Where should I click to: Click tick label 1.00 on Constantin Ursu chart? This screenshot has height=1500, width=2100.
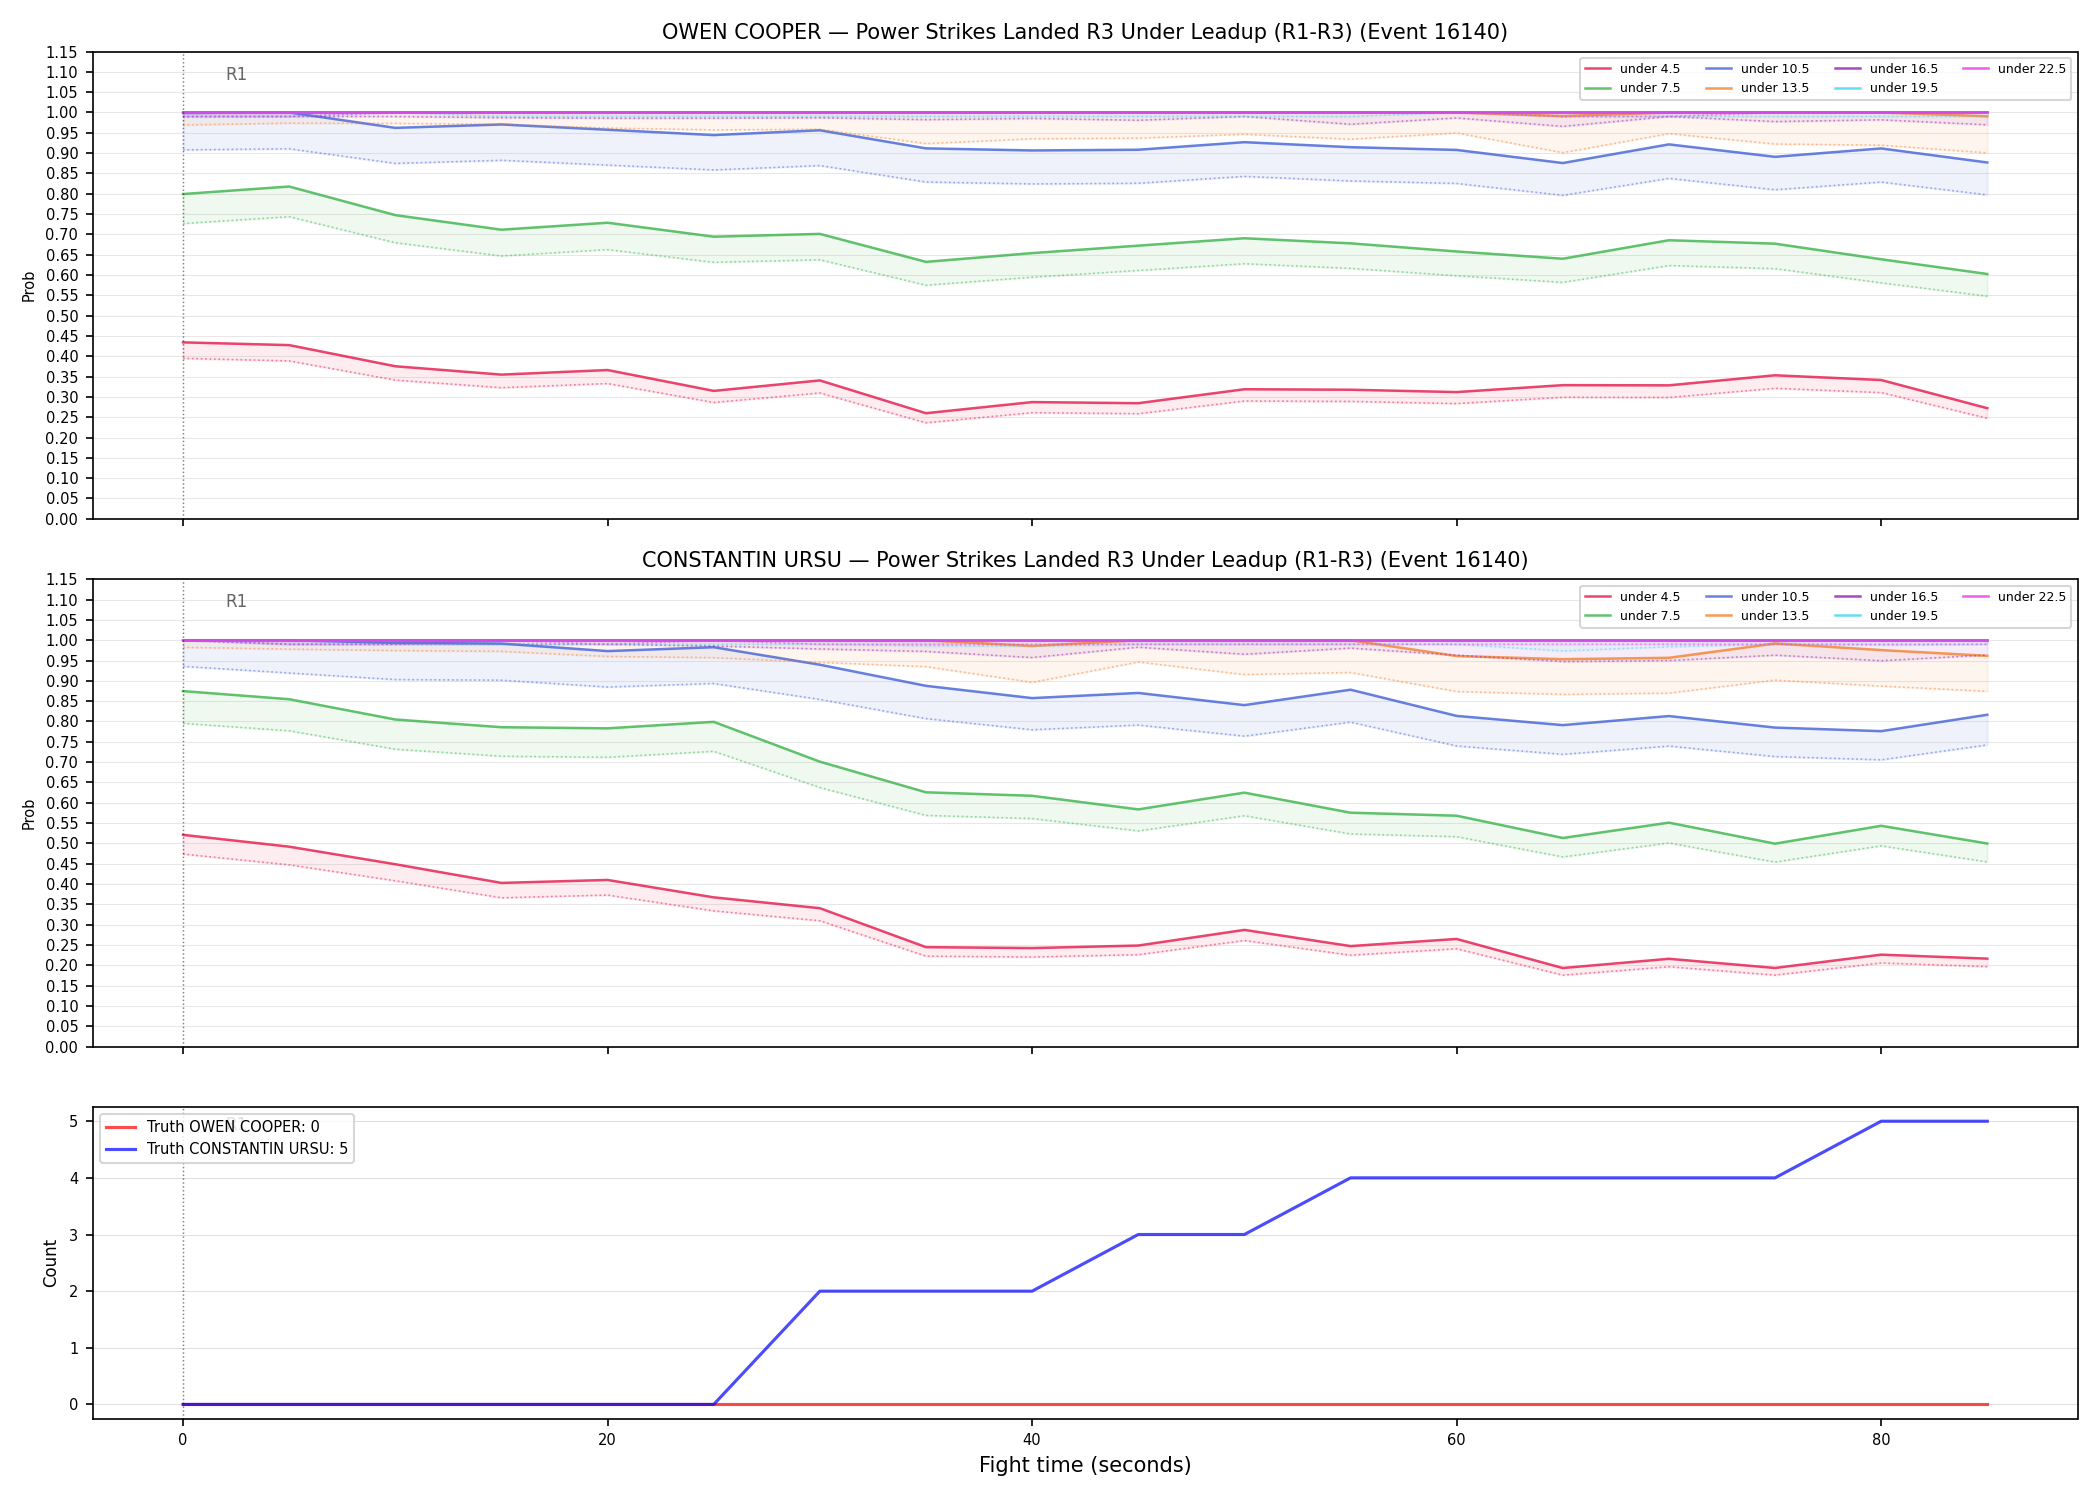(x=62, y=641)
